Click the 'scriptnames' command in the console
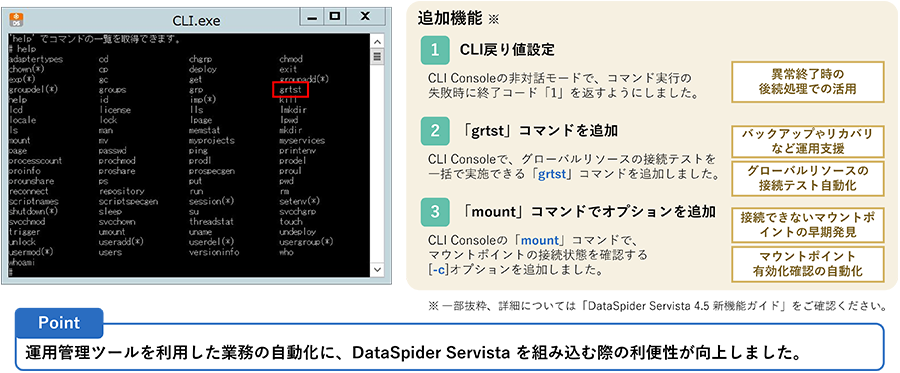900x373 pixels. click(x=34, y=201)
